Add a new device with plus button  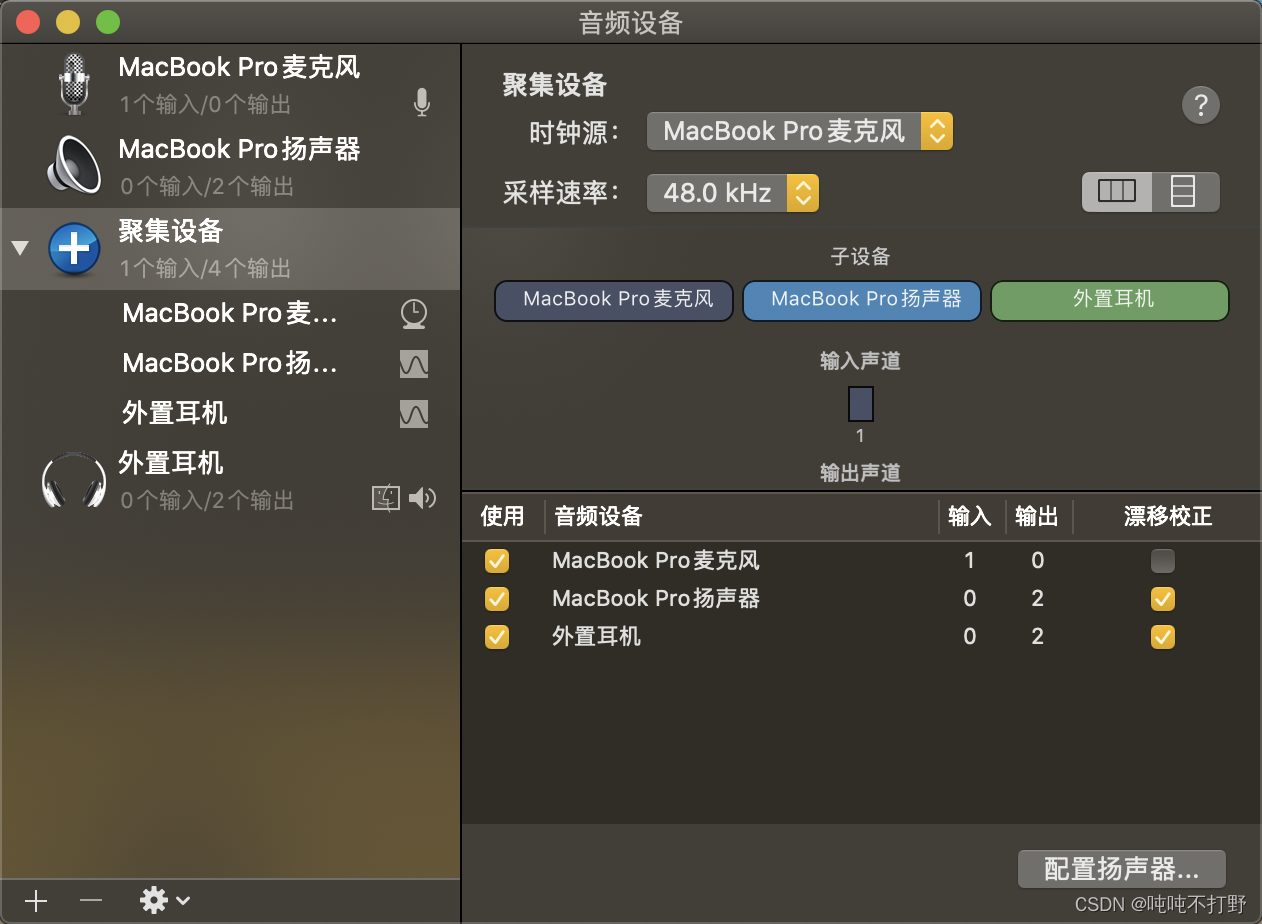36,901
